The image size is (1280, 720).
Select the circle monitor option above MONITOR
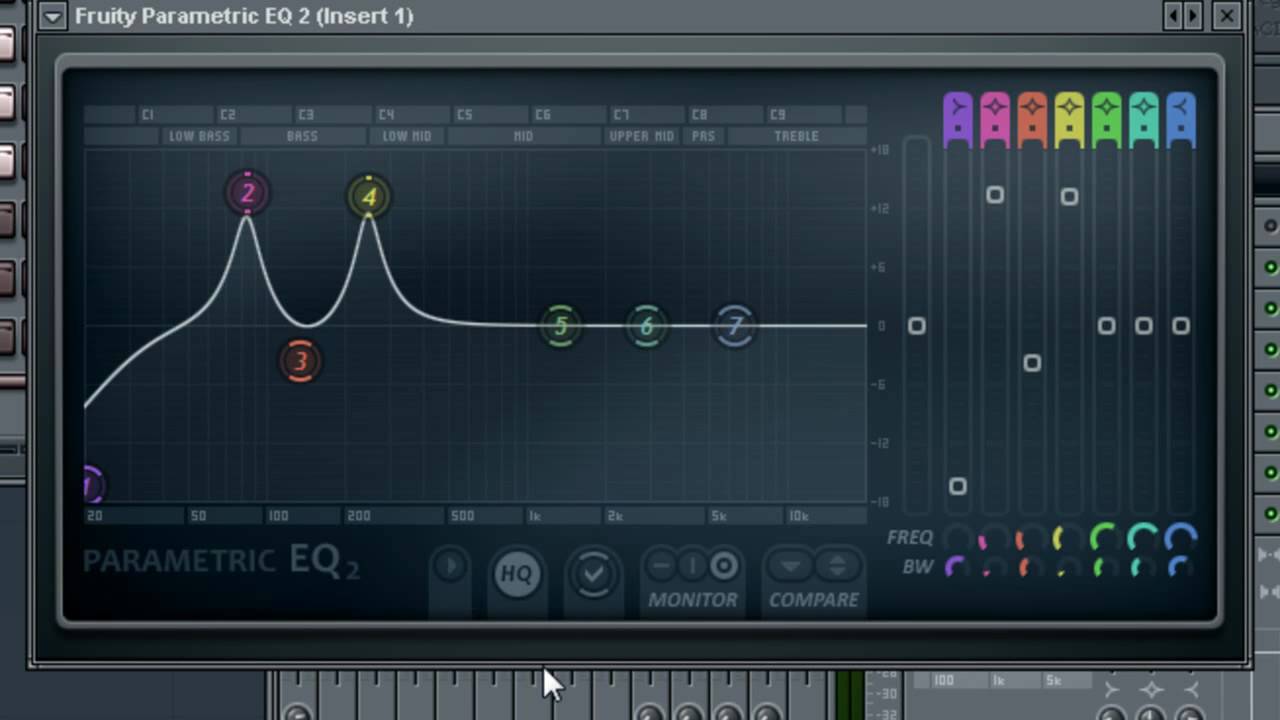click(x=724, y=566)
